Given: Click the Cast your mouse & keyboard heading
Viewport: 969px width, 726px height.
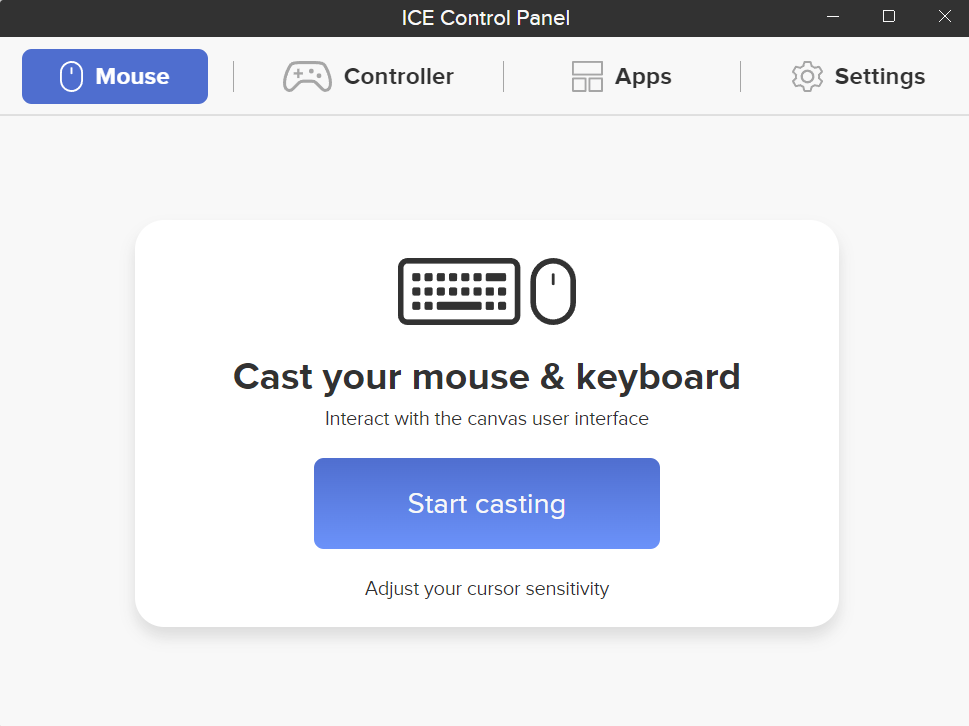Looking at the screenshot, I should click(486, 377).
